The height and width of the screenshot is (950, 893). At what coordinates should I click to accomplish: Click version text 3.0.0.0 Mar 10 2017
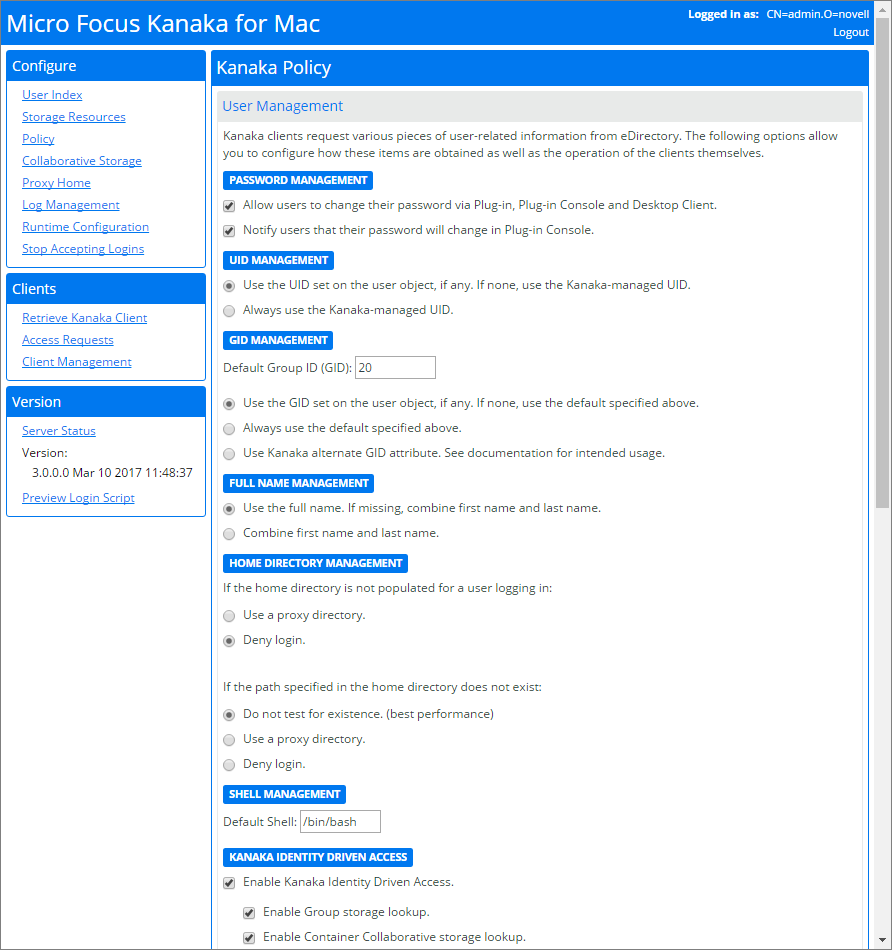[112, 473]
